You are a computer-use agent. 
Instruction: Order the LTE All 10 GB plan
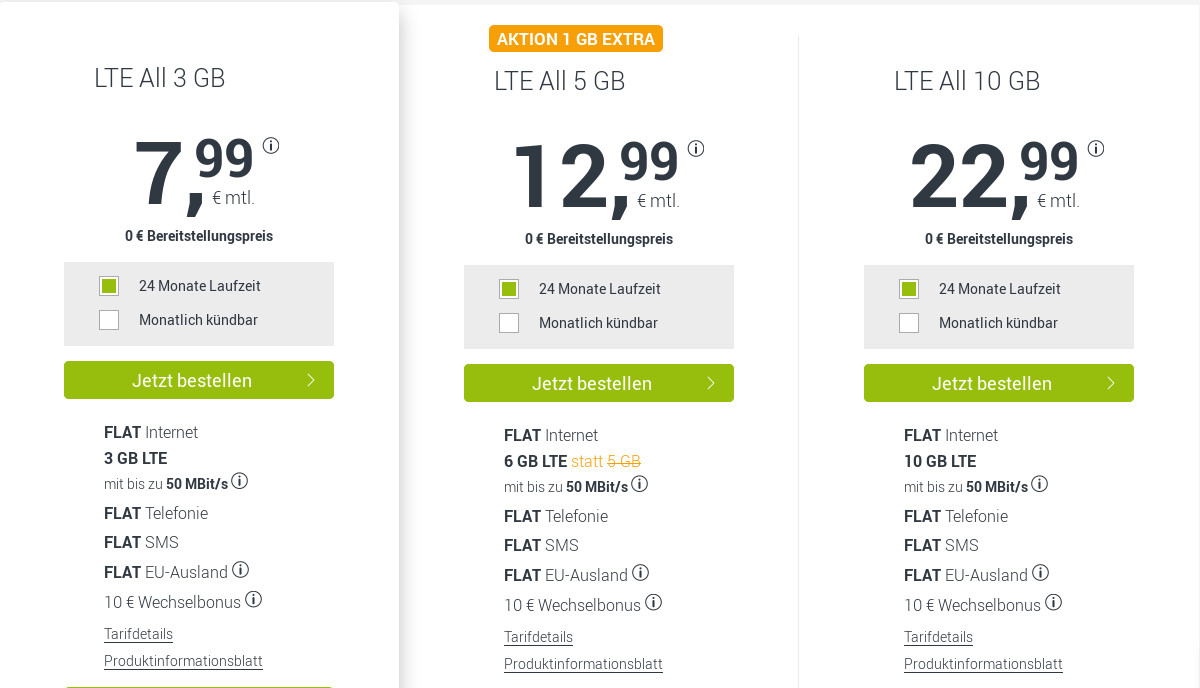click(x=999, y=383)
